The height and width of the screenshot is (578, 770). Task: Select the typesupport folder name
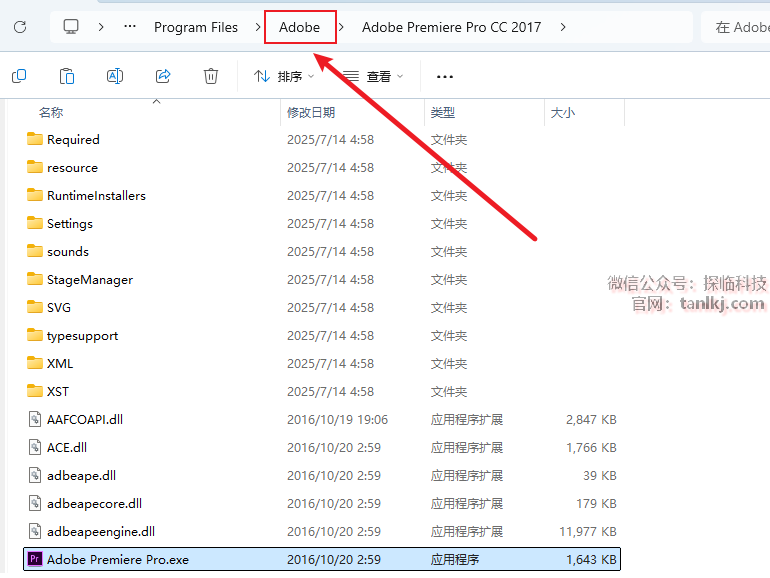[x=82, y=336]
